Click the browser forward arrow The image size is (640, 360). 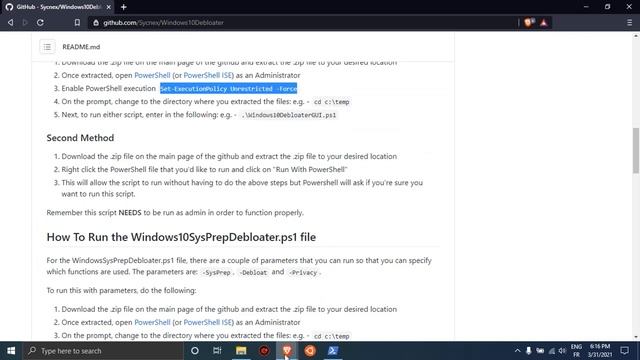click(25, 23)
